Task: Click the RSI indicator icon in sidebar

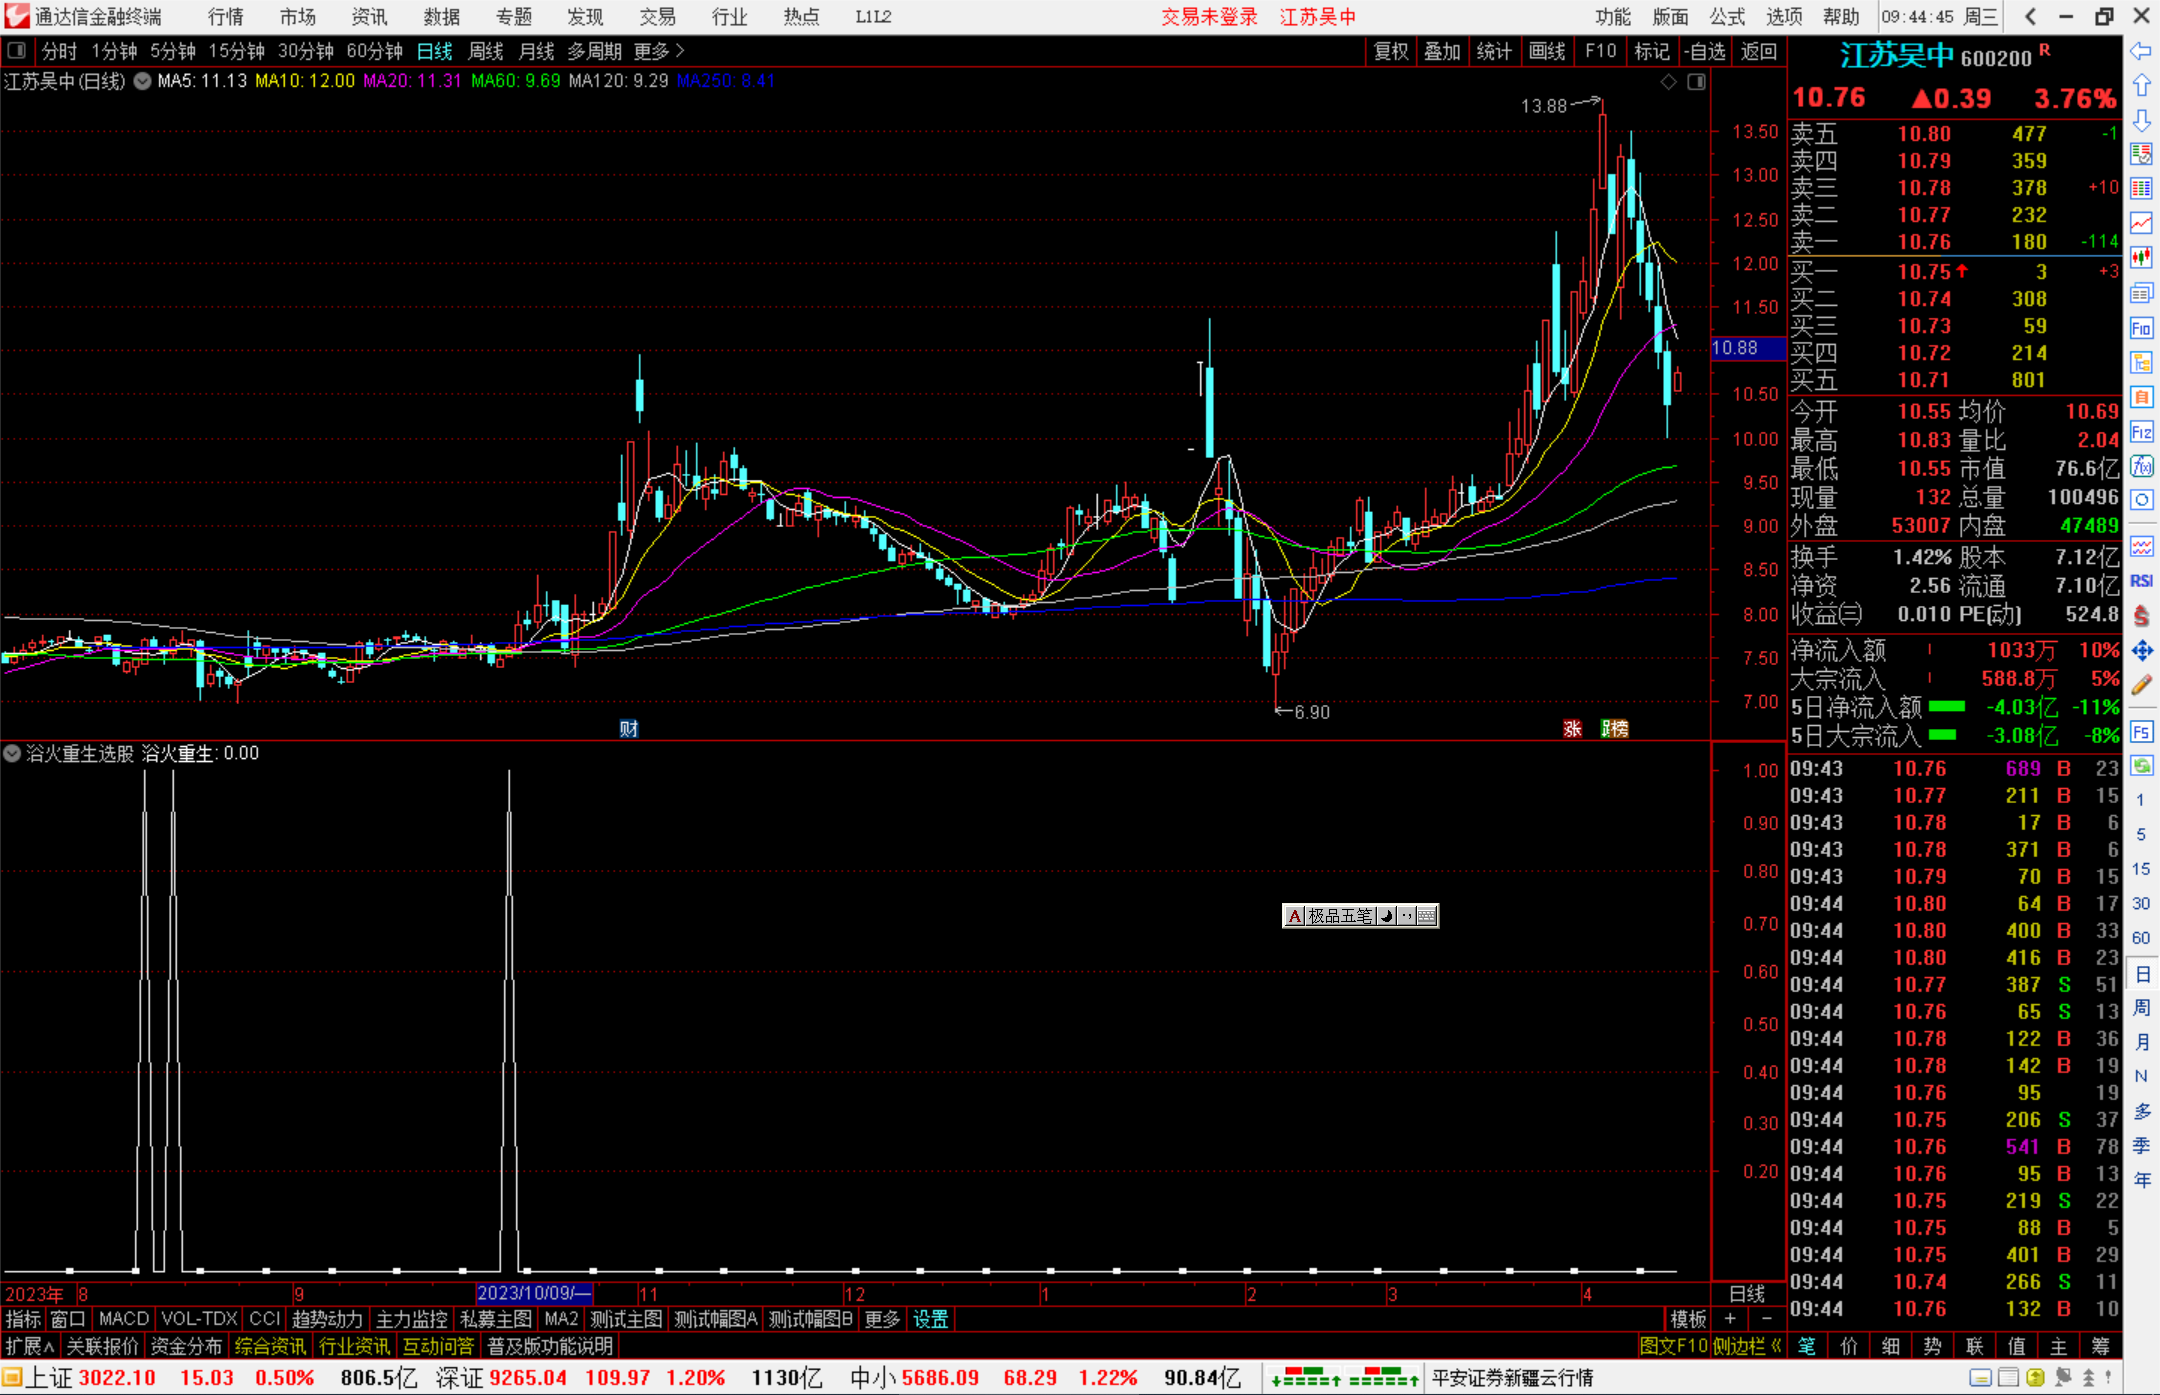Action: click(2141, 581)
